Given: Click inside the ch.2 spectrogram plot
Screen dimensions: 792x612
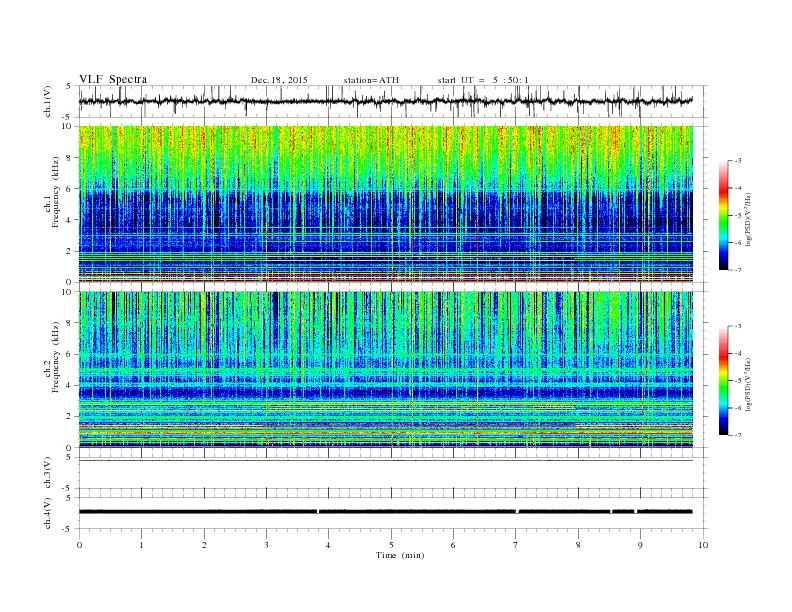Looking at the screenshot, I should 385,369.
